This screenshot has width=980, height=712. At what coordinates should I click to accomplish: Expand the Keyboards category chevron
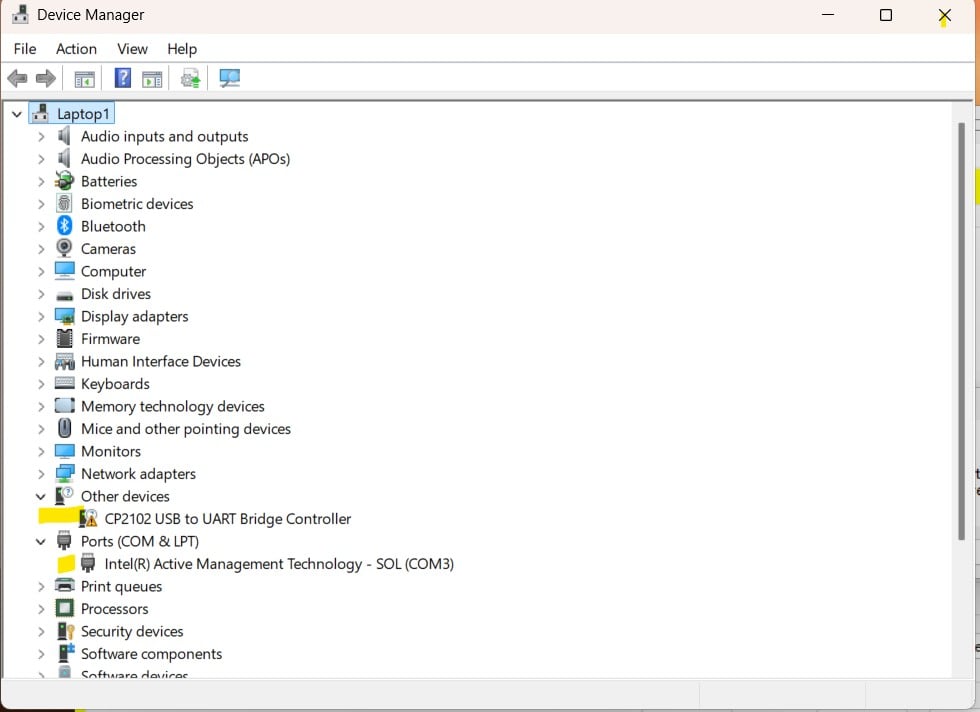pyautogui.click(x=41, y=384)
